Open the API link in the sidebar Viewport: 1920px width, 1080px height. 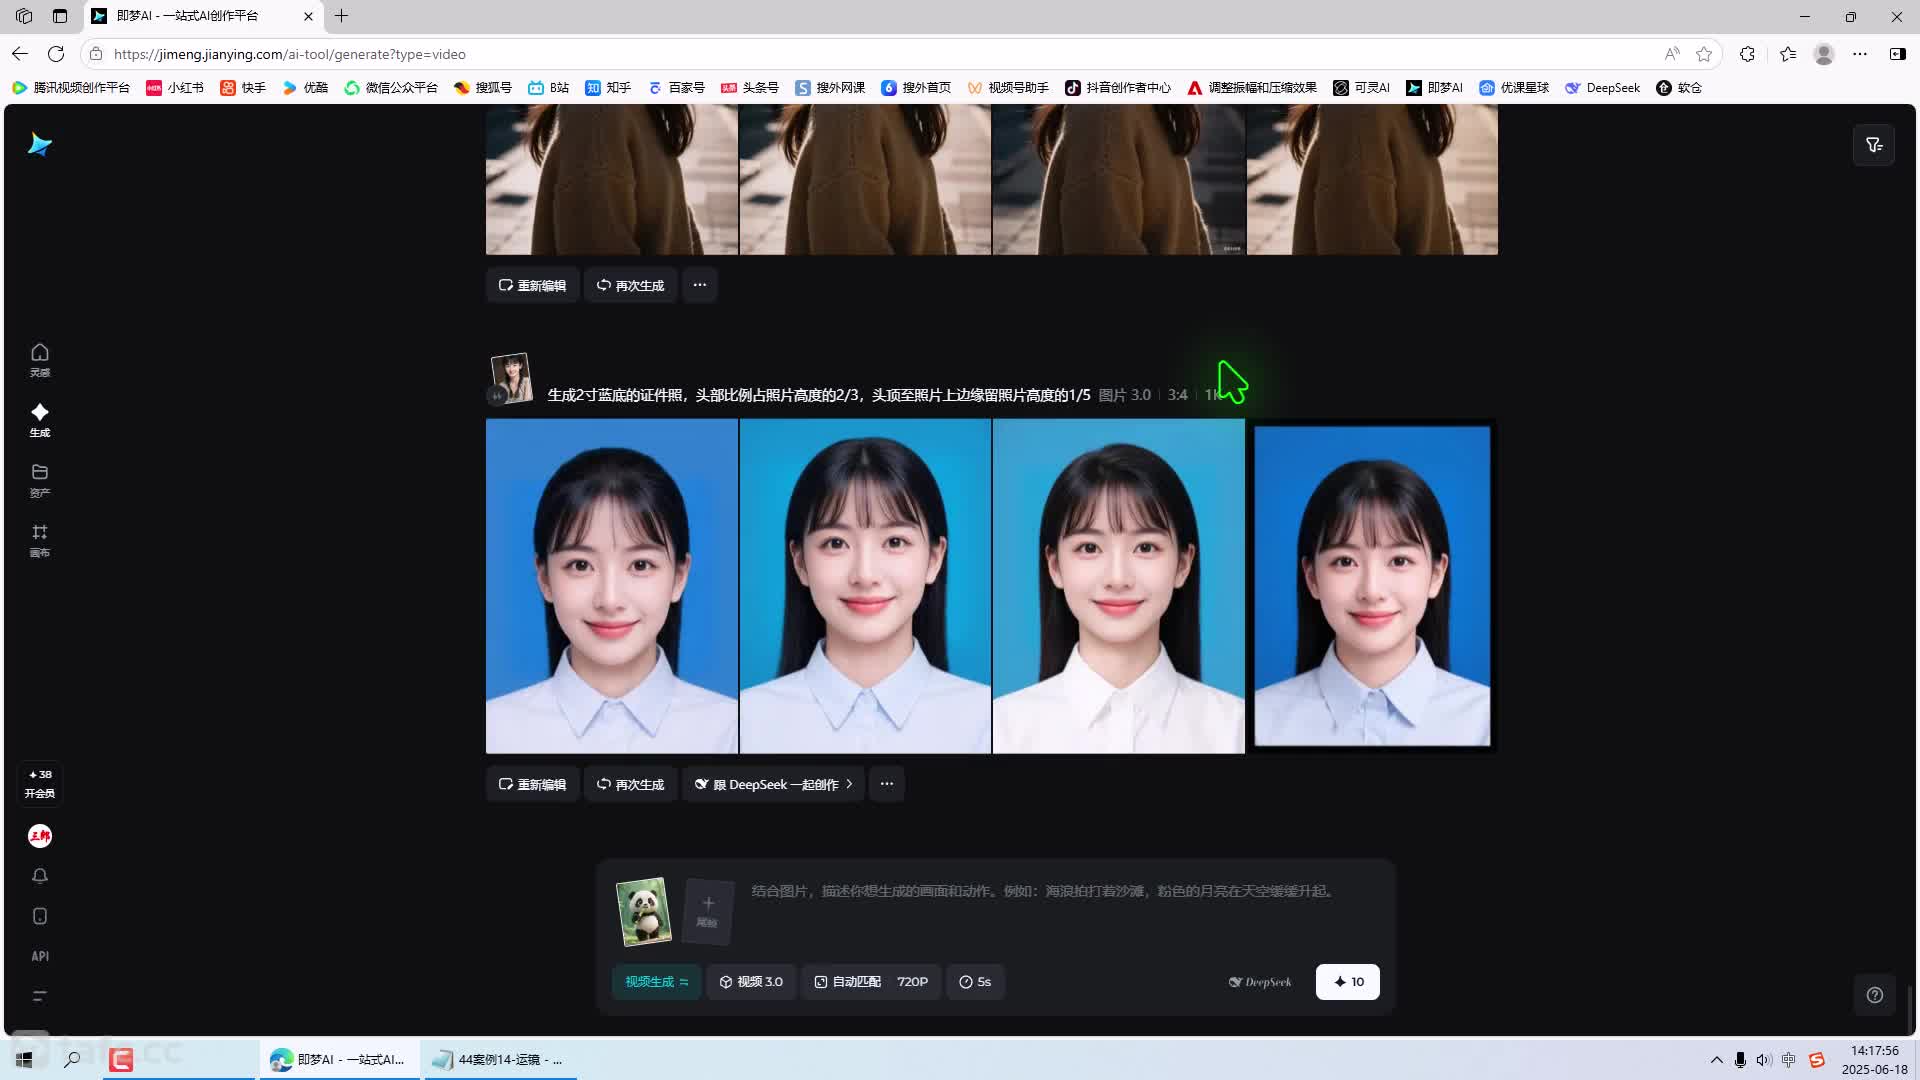point(40,956)
